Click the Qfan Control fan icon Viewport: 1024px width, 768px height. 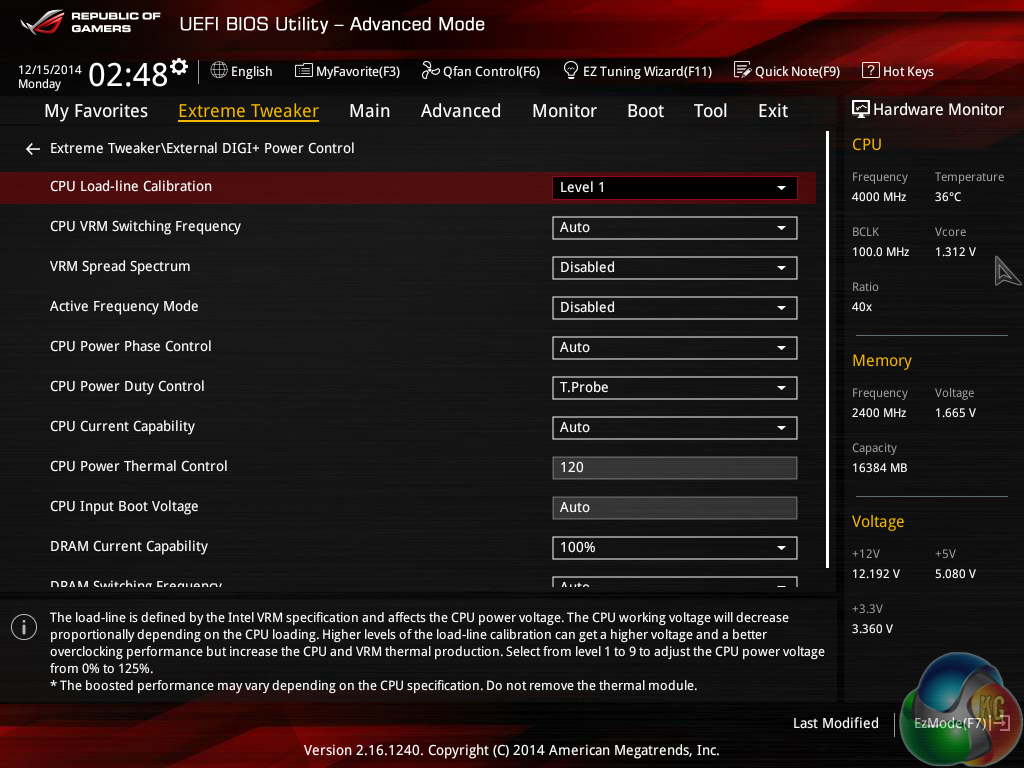(430, 70)
